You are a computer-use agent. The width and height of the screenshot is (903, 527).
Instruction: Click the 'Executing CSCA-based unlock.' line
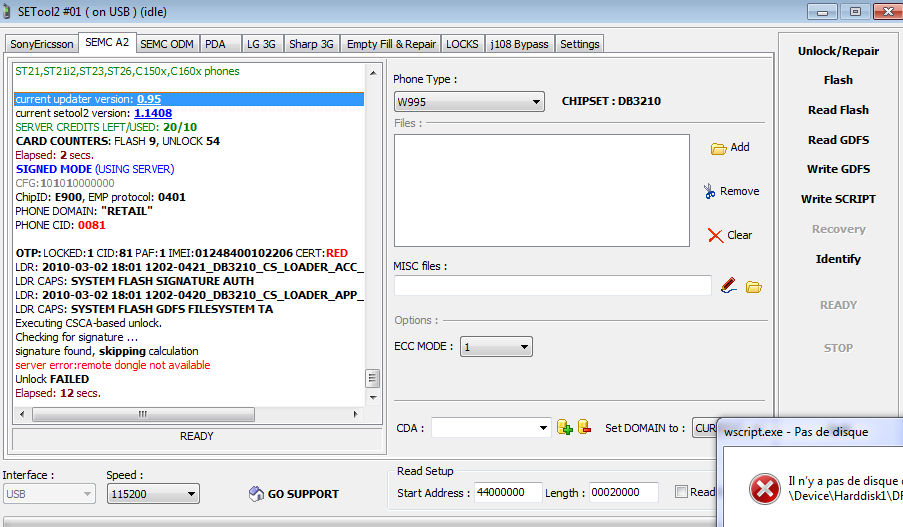89,323
